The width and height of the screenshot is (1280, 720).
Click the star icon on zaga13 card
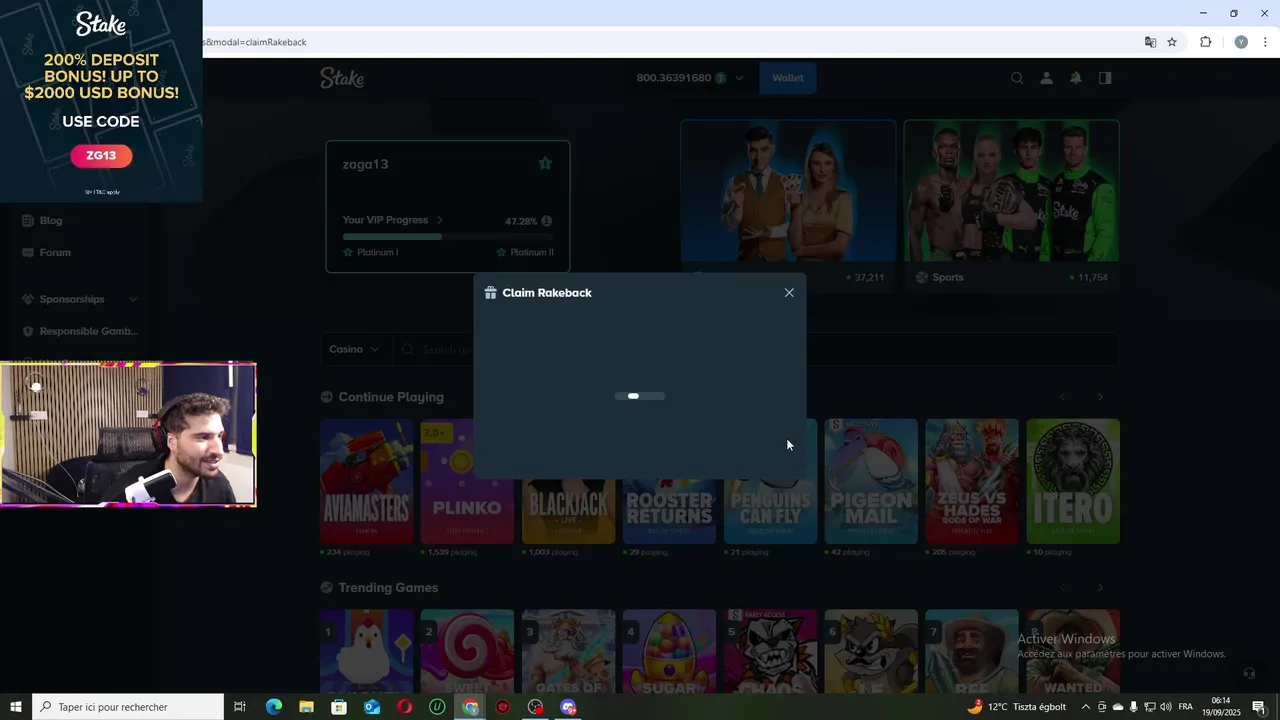(x=545, y=163)
